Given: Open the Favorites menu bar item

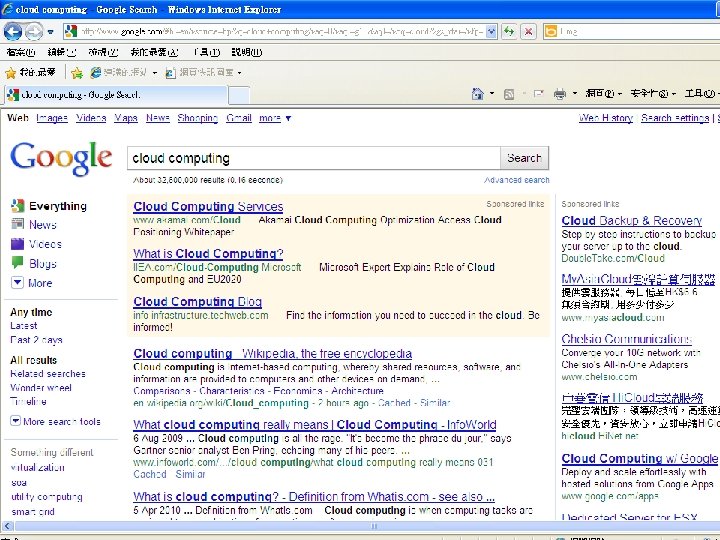Looking at the screenshot, I should pos(154,52).
